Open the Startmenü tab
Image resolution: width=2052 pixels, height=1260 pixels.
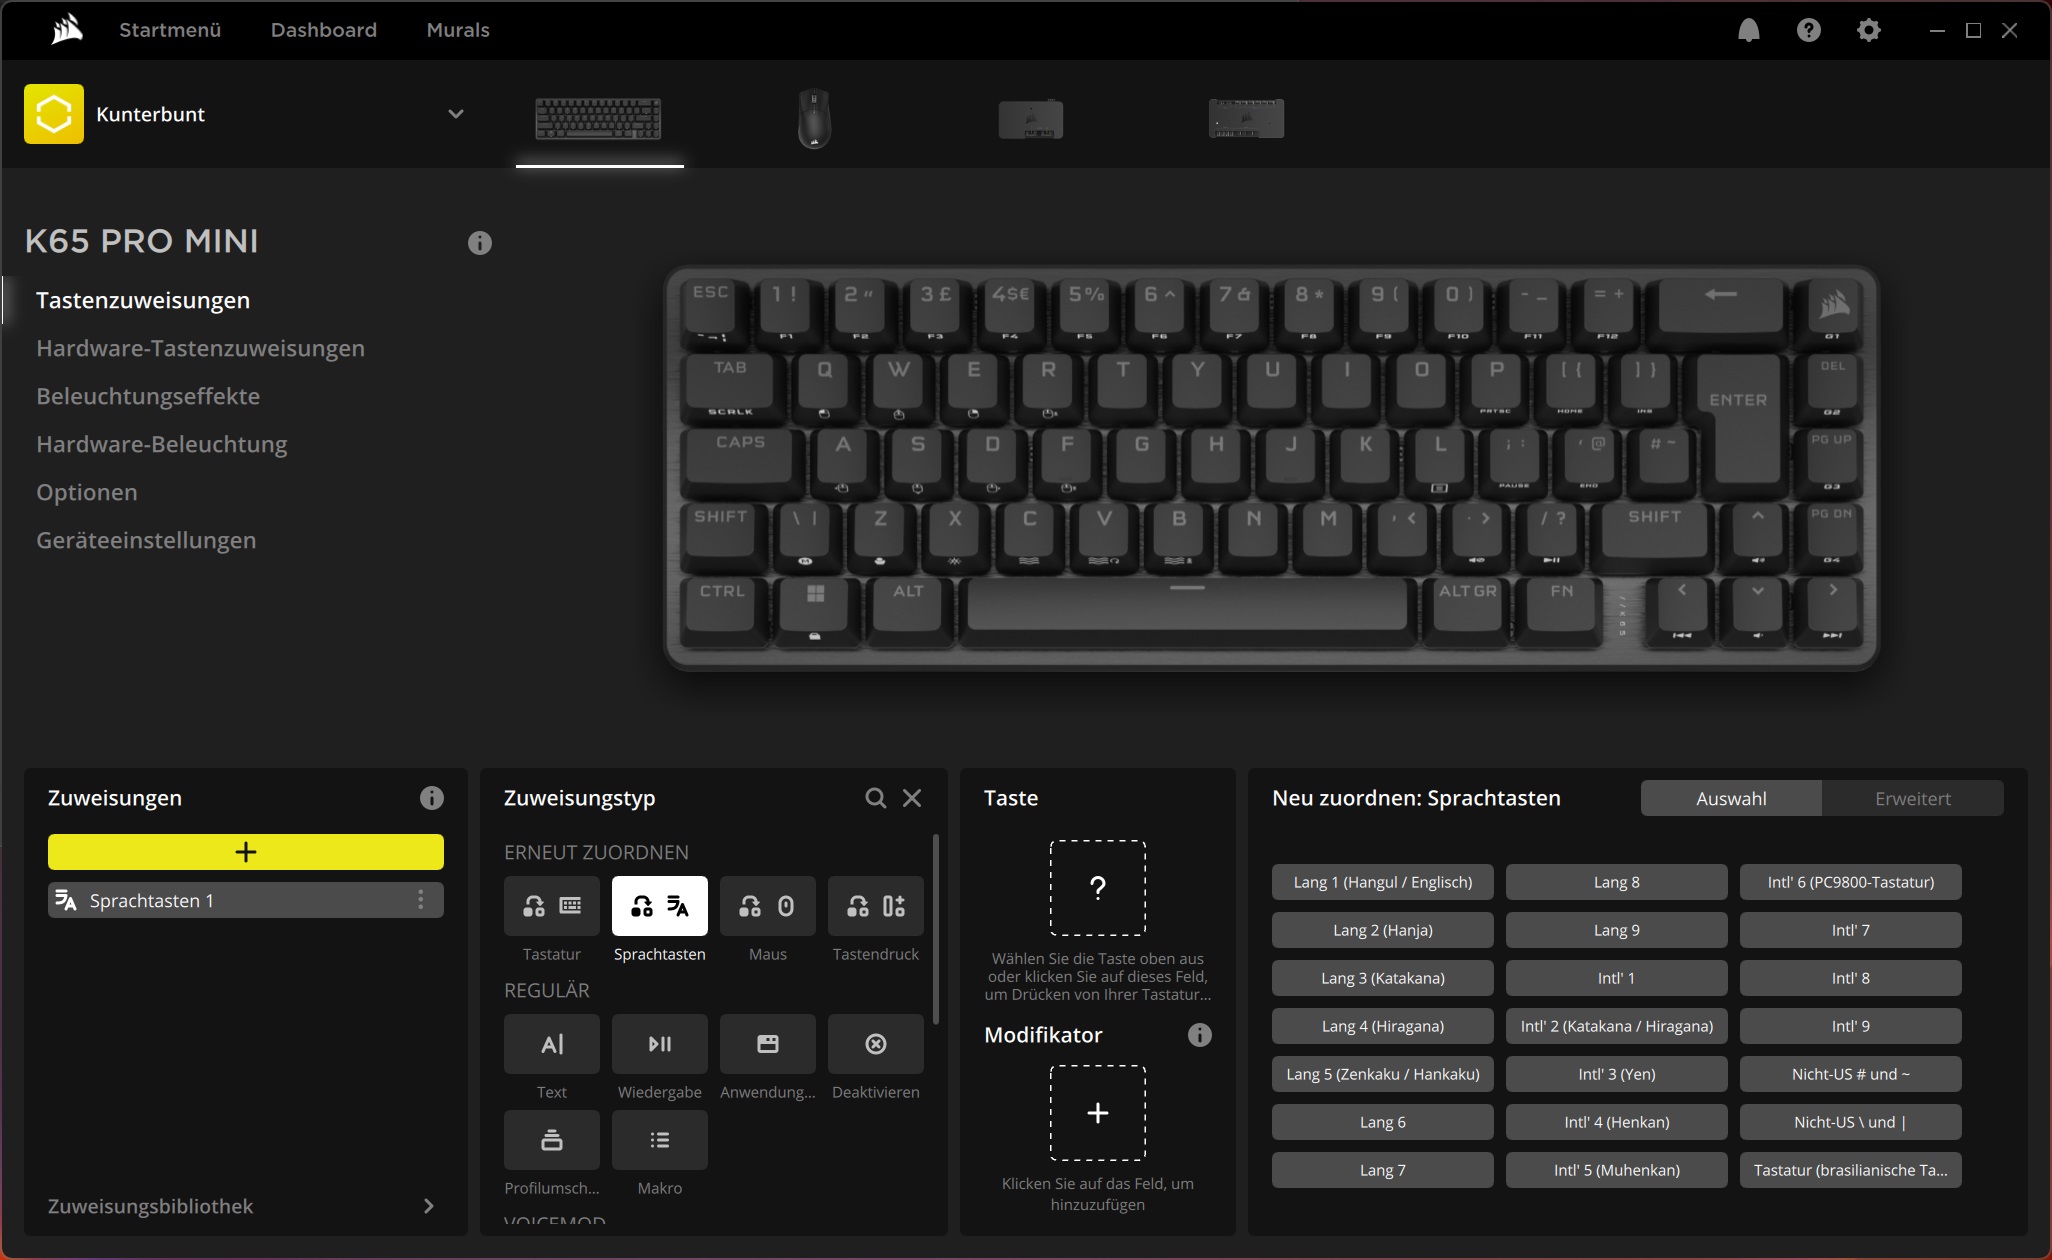click(x=170, y=30)
